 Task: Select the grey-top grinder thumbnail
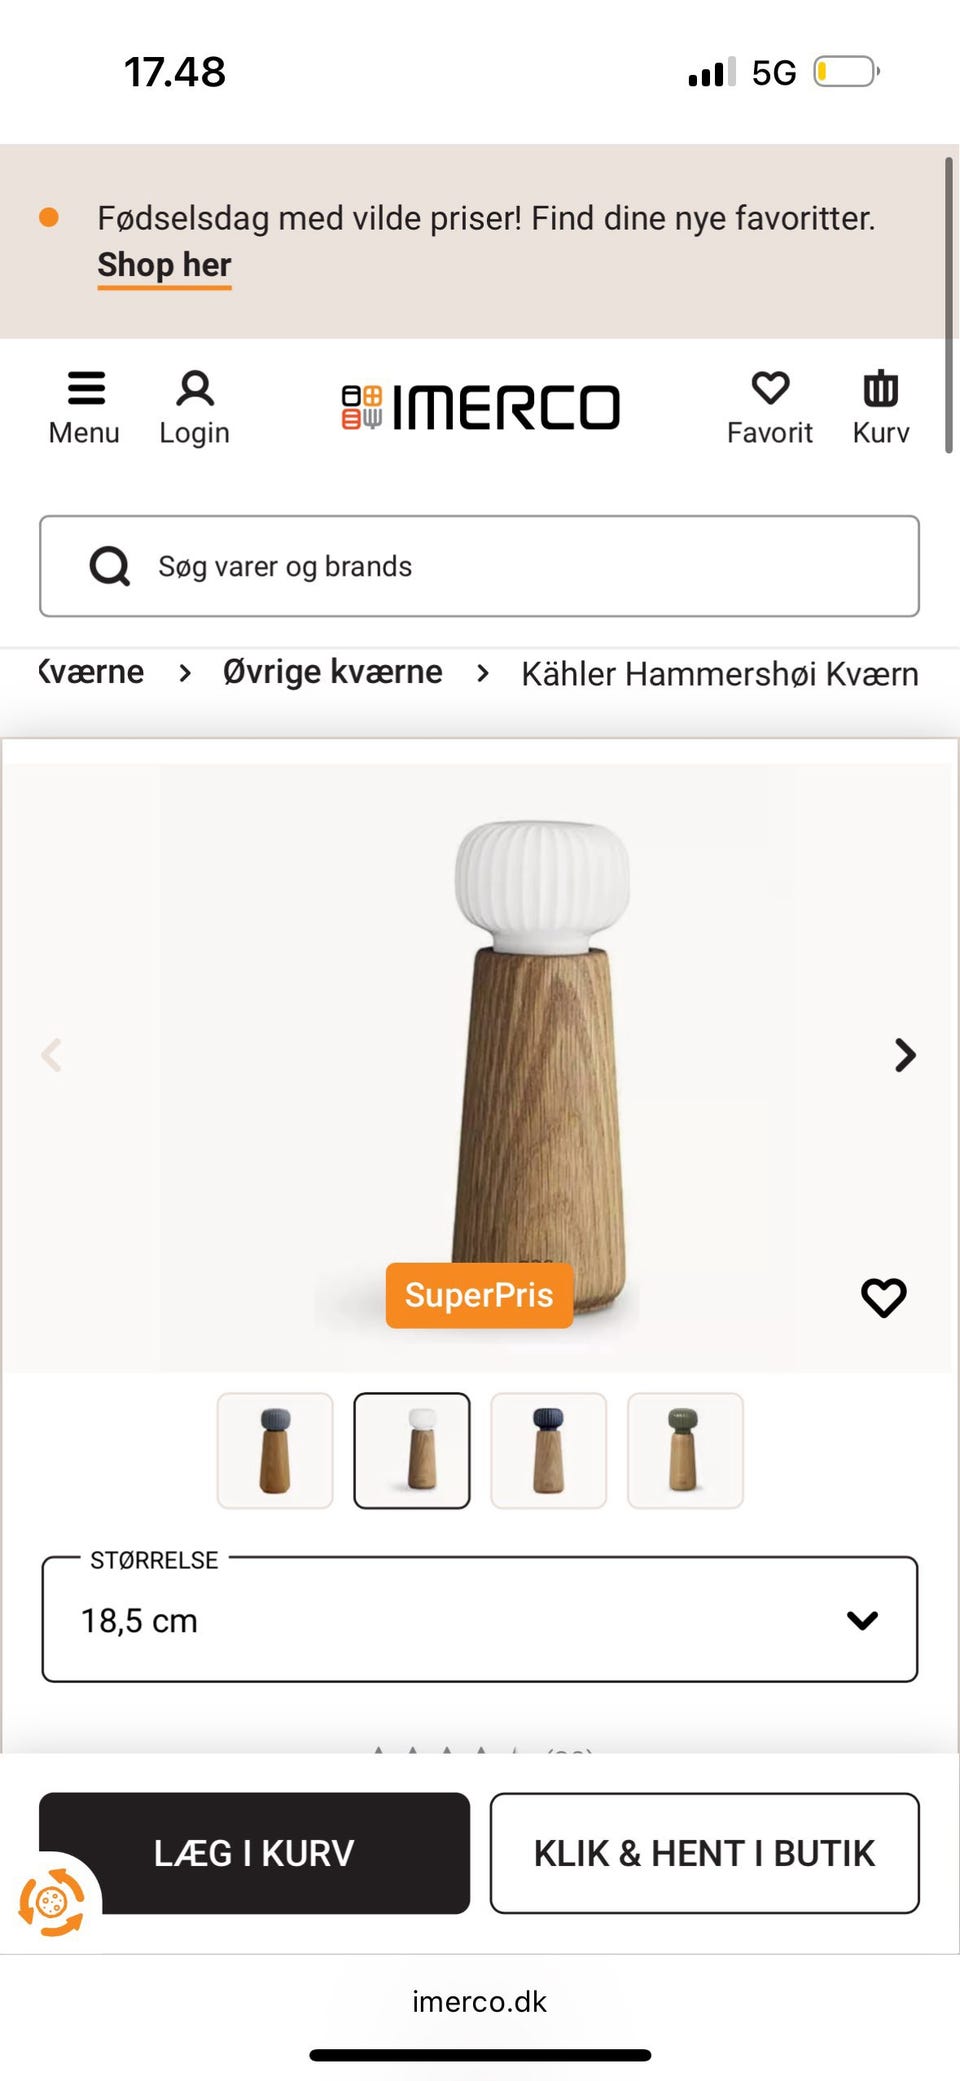tap(275, 1450)
